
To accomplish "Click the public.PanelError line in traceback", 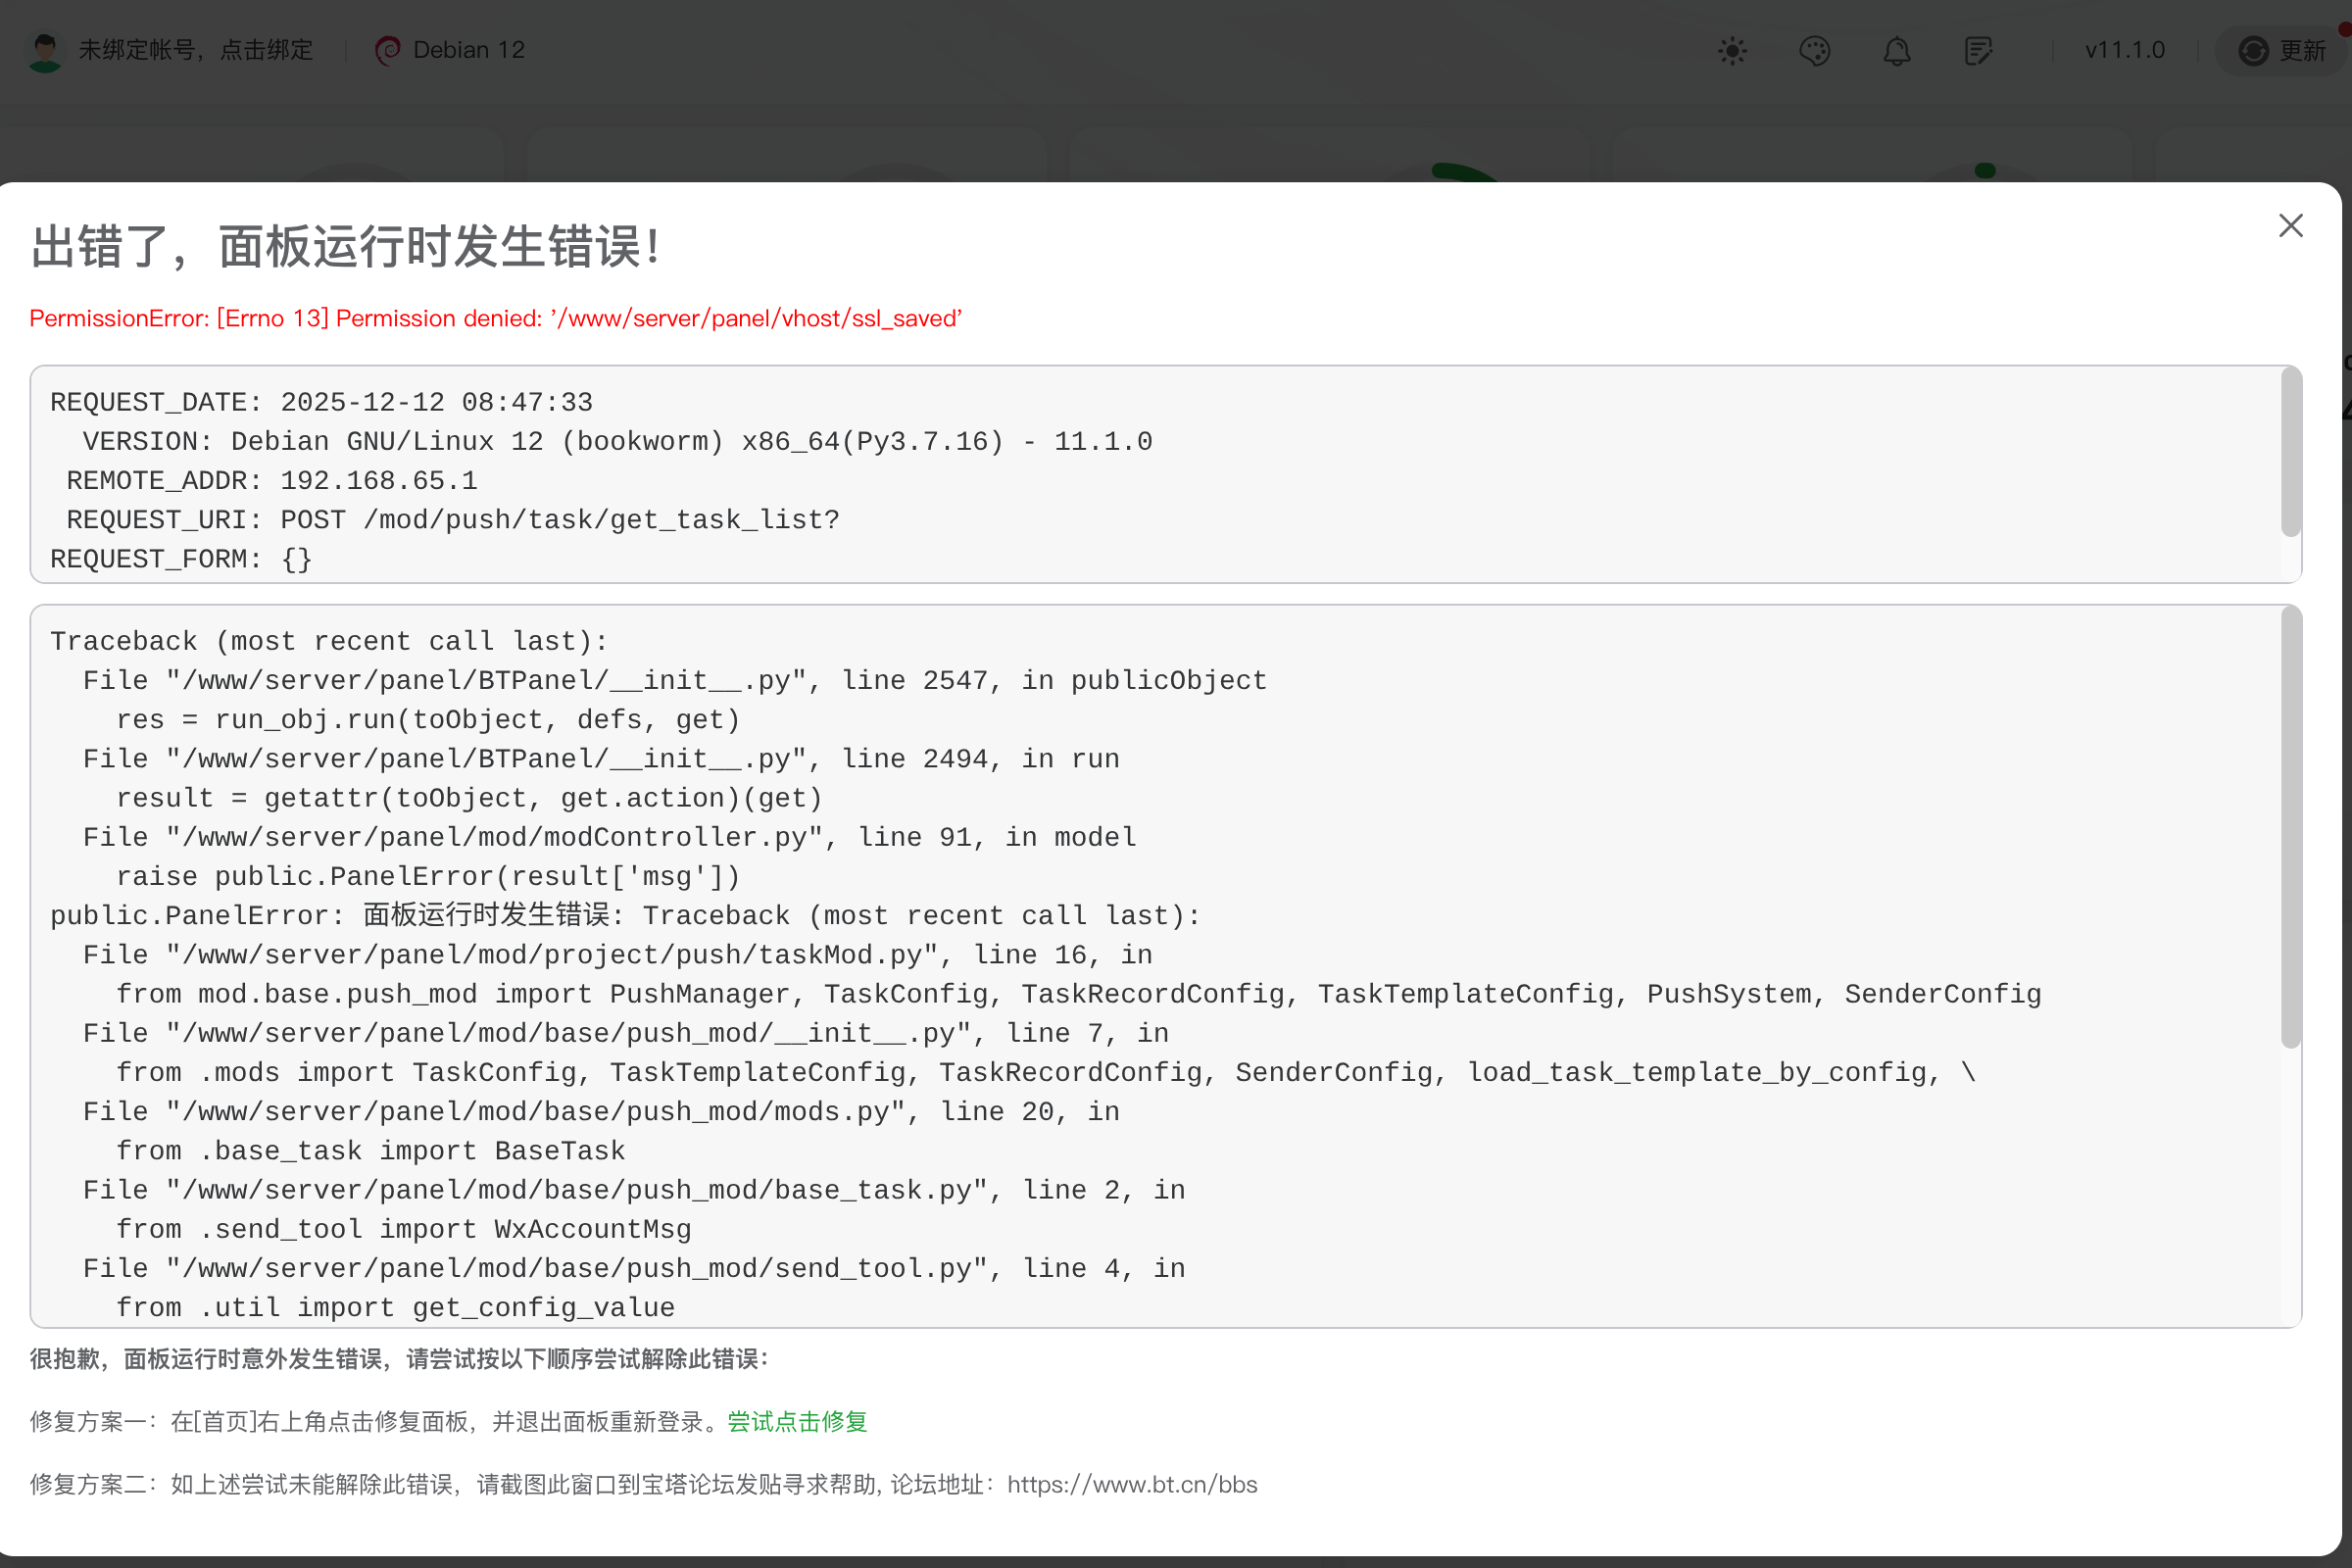I will point(624,915).
